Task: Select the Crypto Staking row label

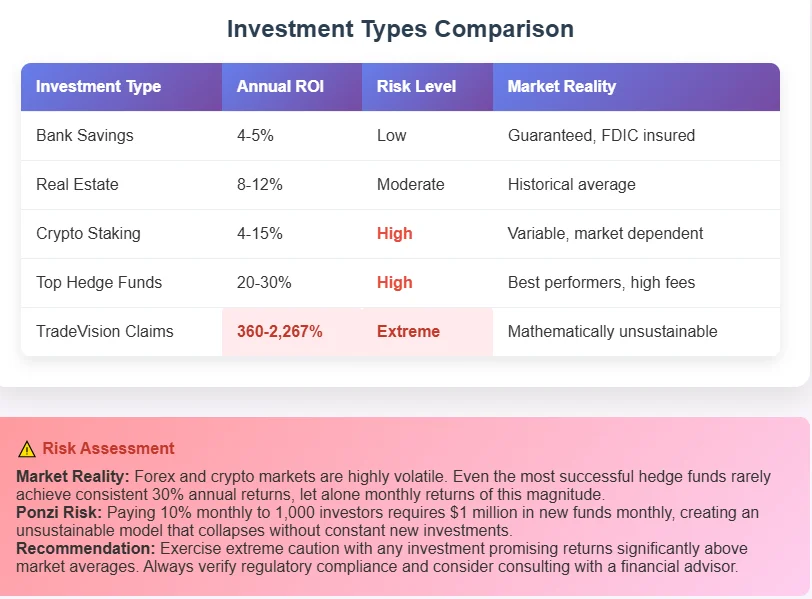Action: point(88,233)
